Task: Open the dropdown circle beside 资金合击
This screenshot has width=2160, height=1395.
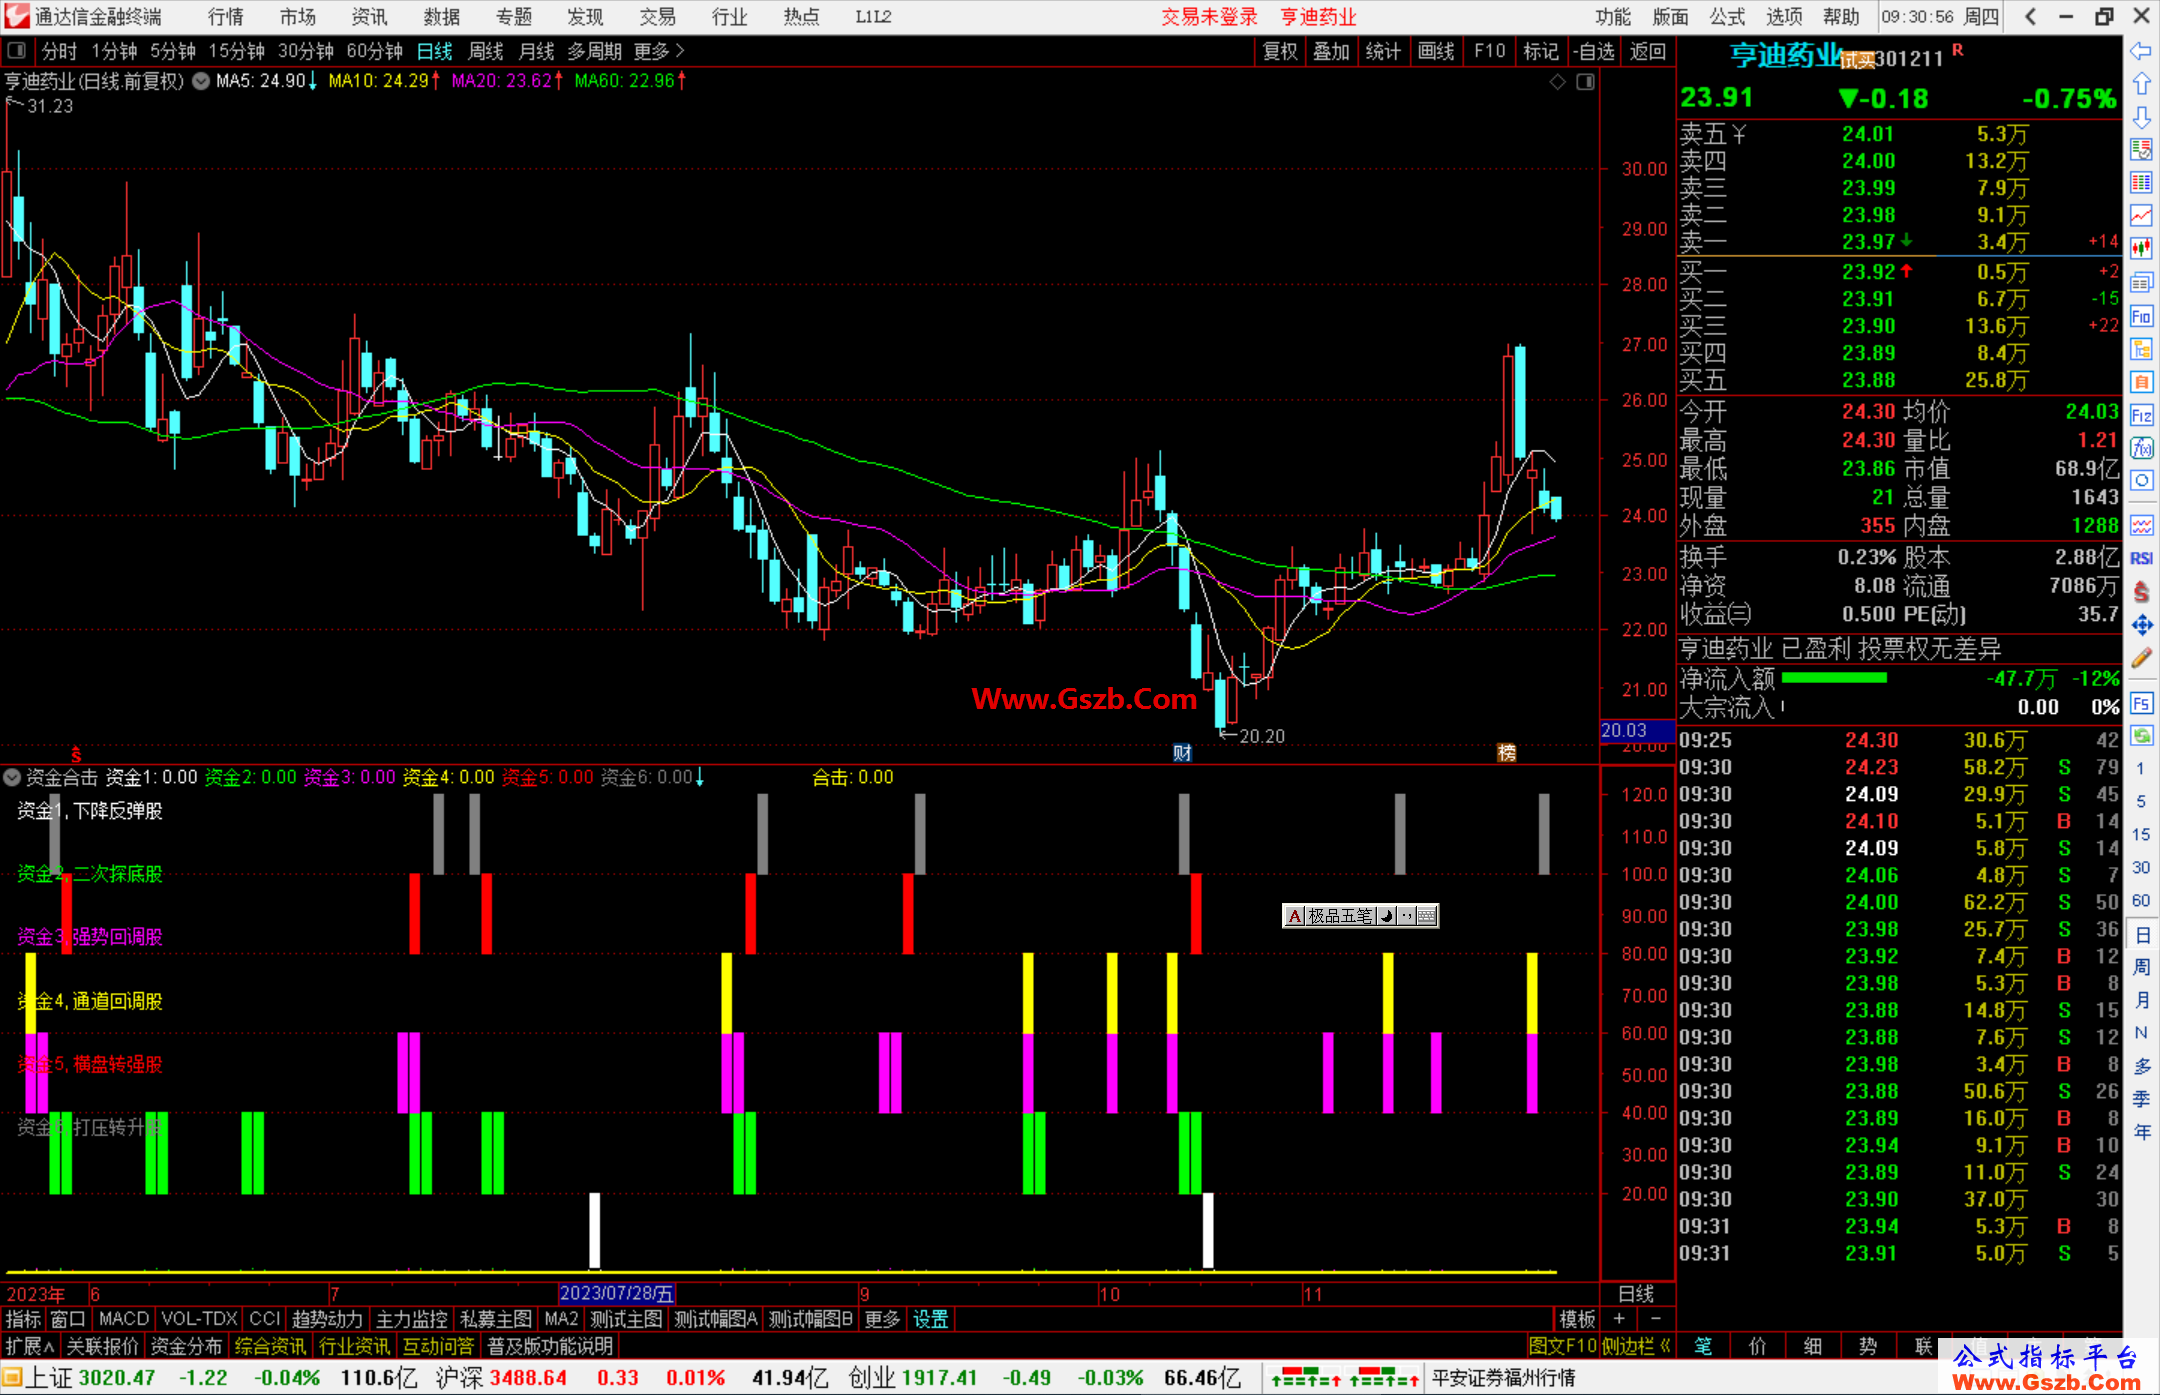Action: (12, 777)
